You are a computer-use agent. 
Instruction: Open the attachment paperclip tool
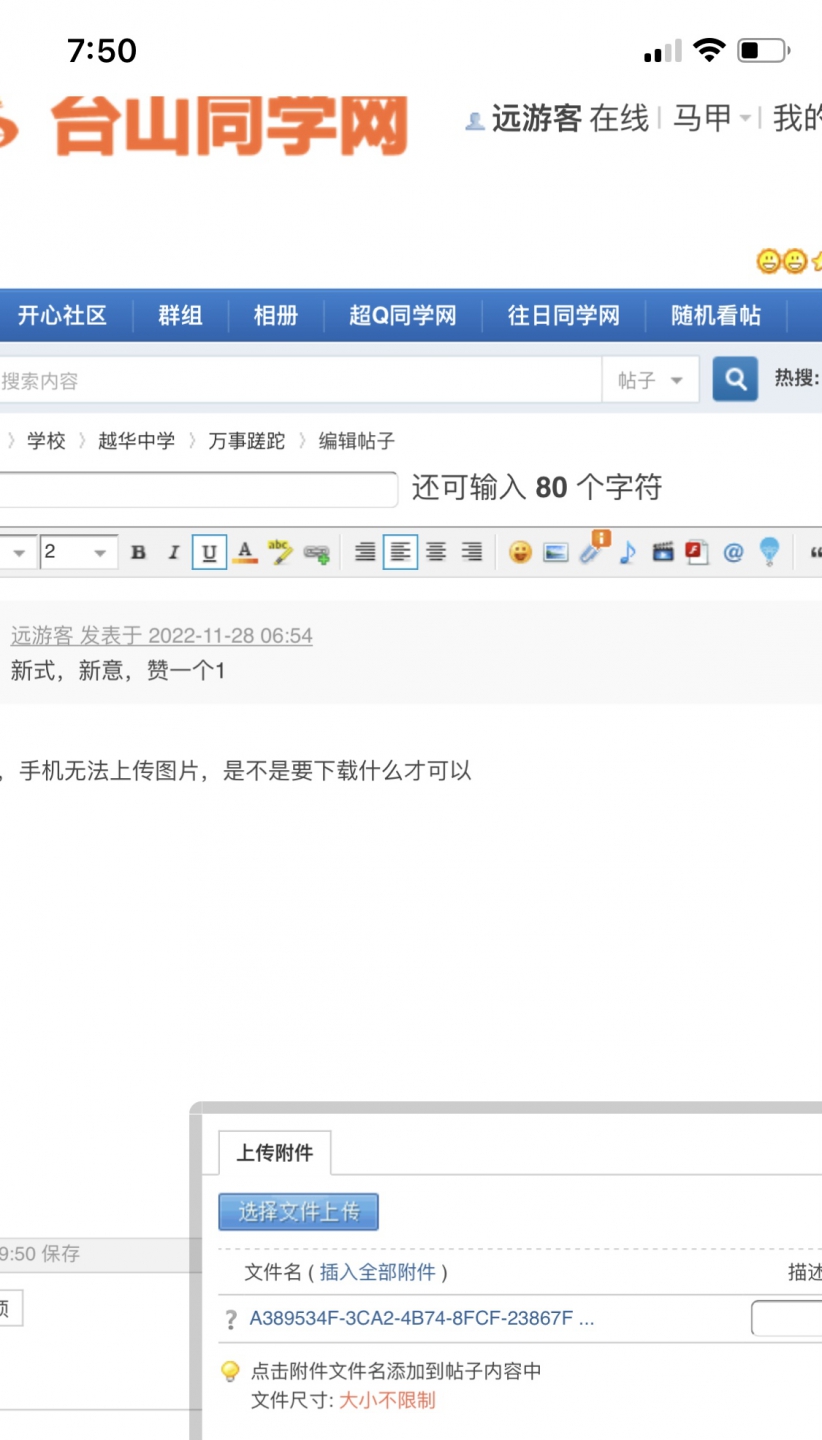tap(593, 552)
